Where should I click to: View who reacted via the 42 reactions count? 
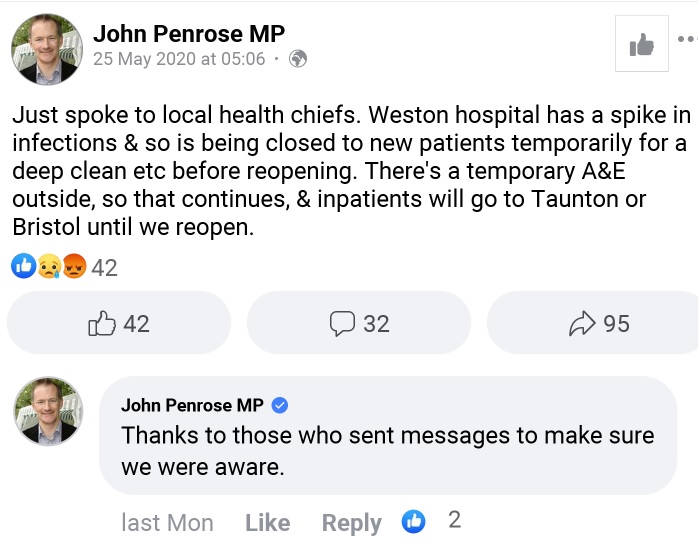coord(105,267)
